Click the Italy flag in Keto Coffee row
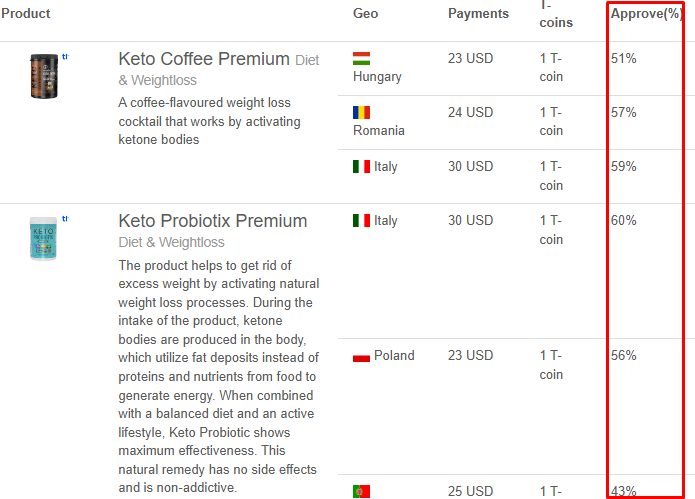The image size is (695, 499). tap(361, 167)
